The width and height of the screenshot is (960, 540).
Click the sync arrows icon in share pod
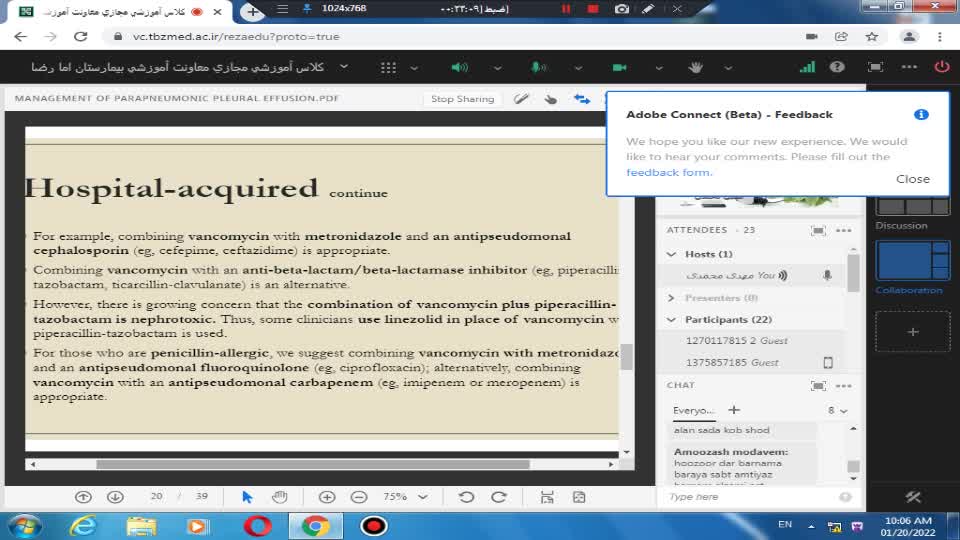[x=581, y=99]
